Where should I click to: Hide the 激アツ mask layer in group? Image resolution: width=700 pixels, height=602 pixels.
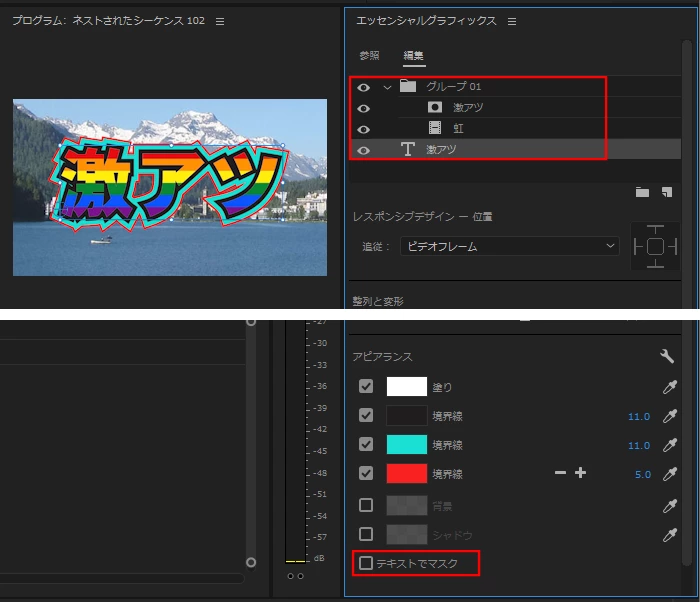363,109
